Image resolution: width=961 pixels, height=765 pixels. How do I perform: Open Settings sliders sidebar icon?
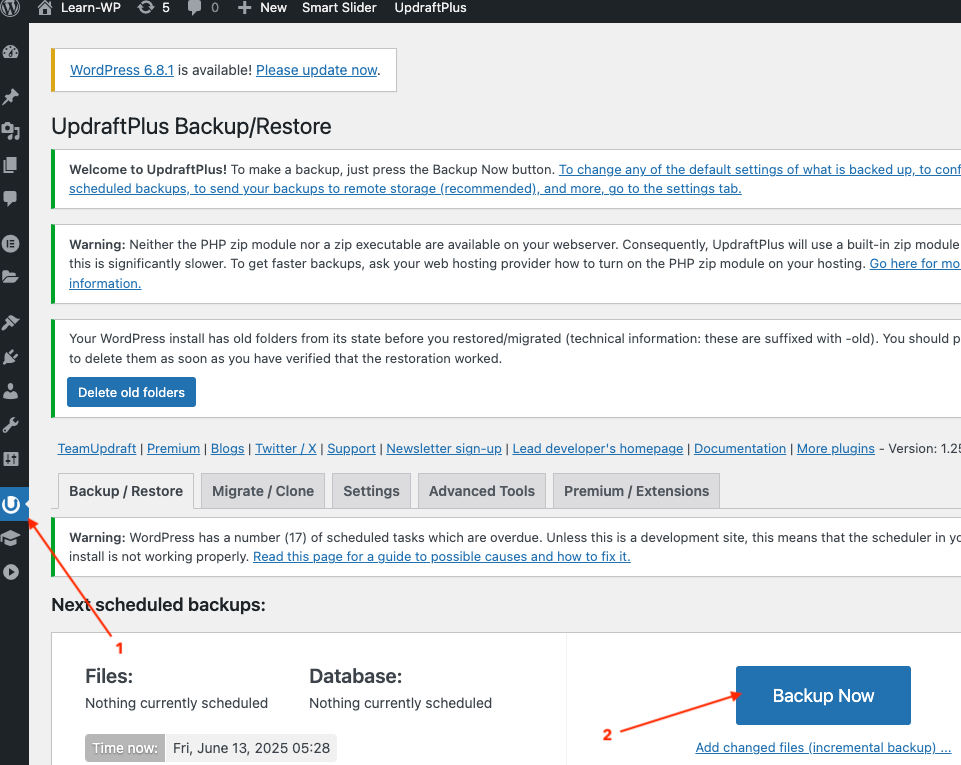click(11, 459)
